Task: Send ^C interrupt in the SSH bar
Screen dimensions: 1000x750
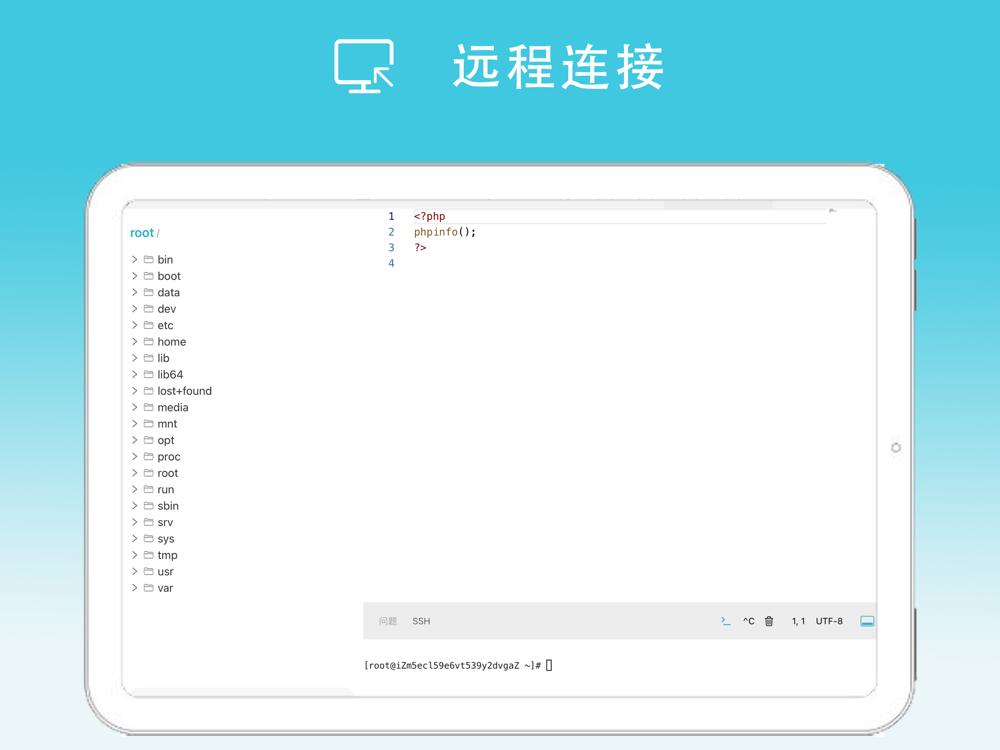Action: (749, 621)
